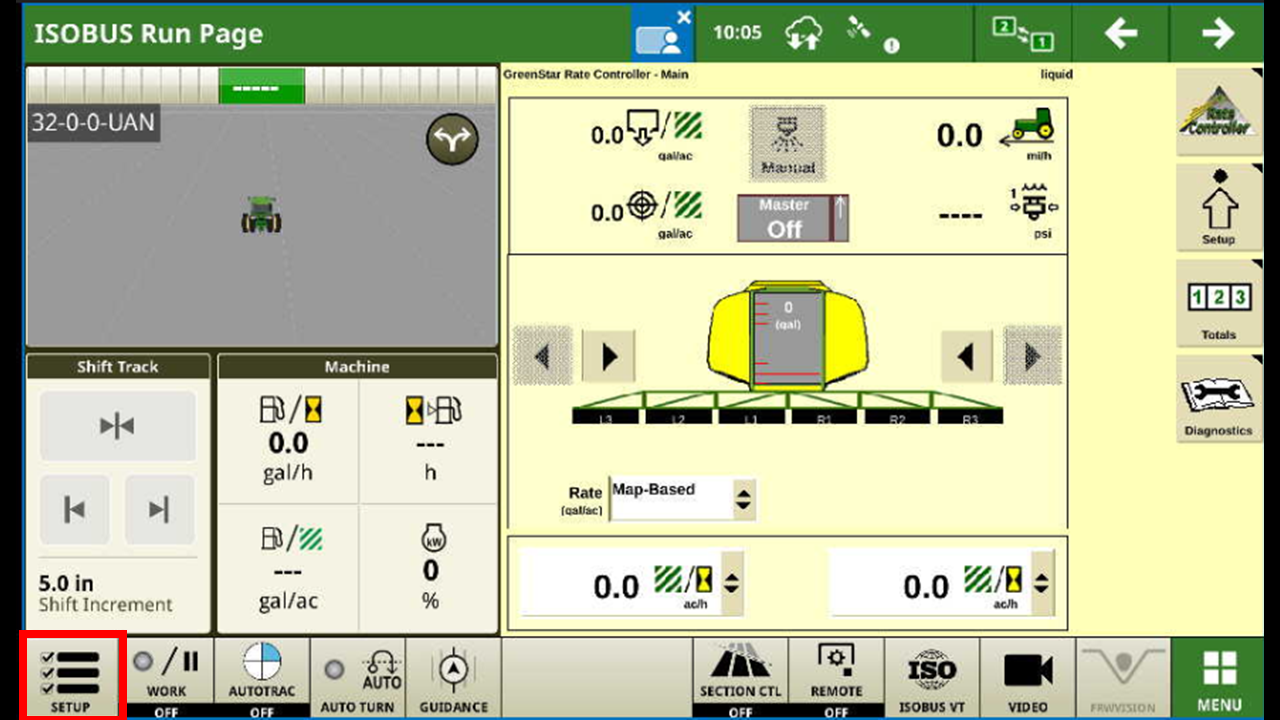Go to the previous run page

tap(1121, 33)
